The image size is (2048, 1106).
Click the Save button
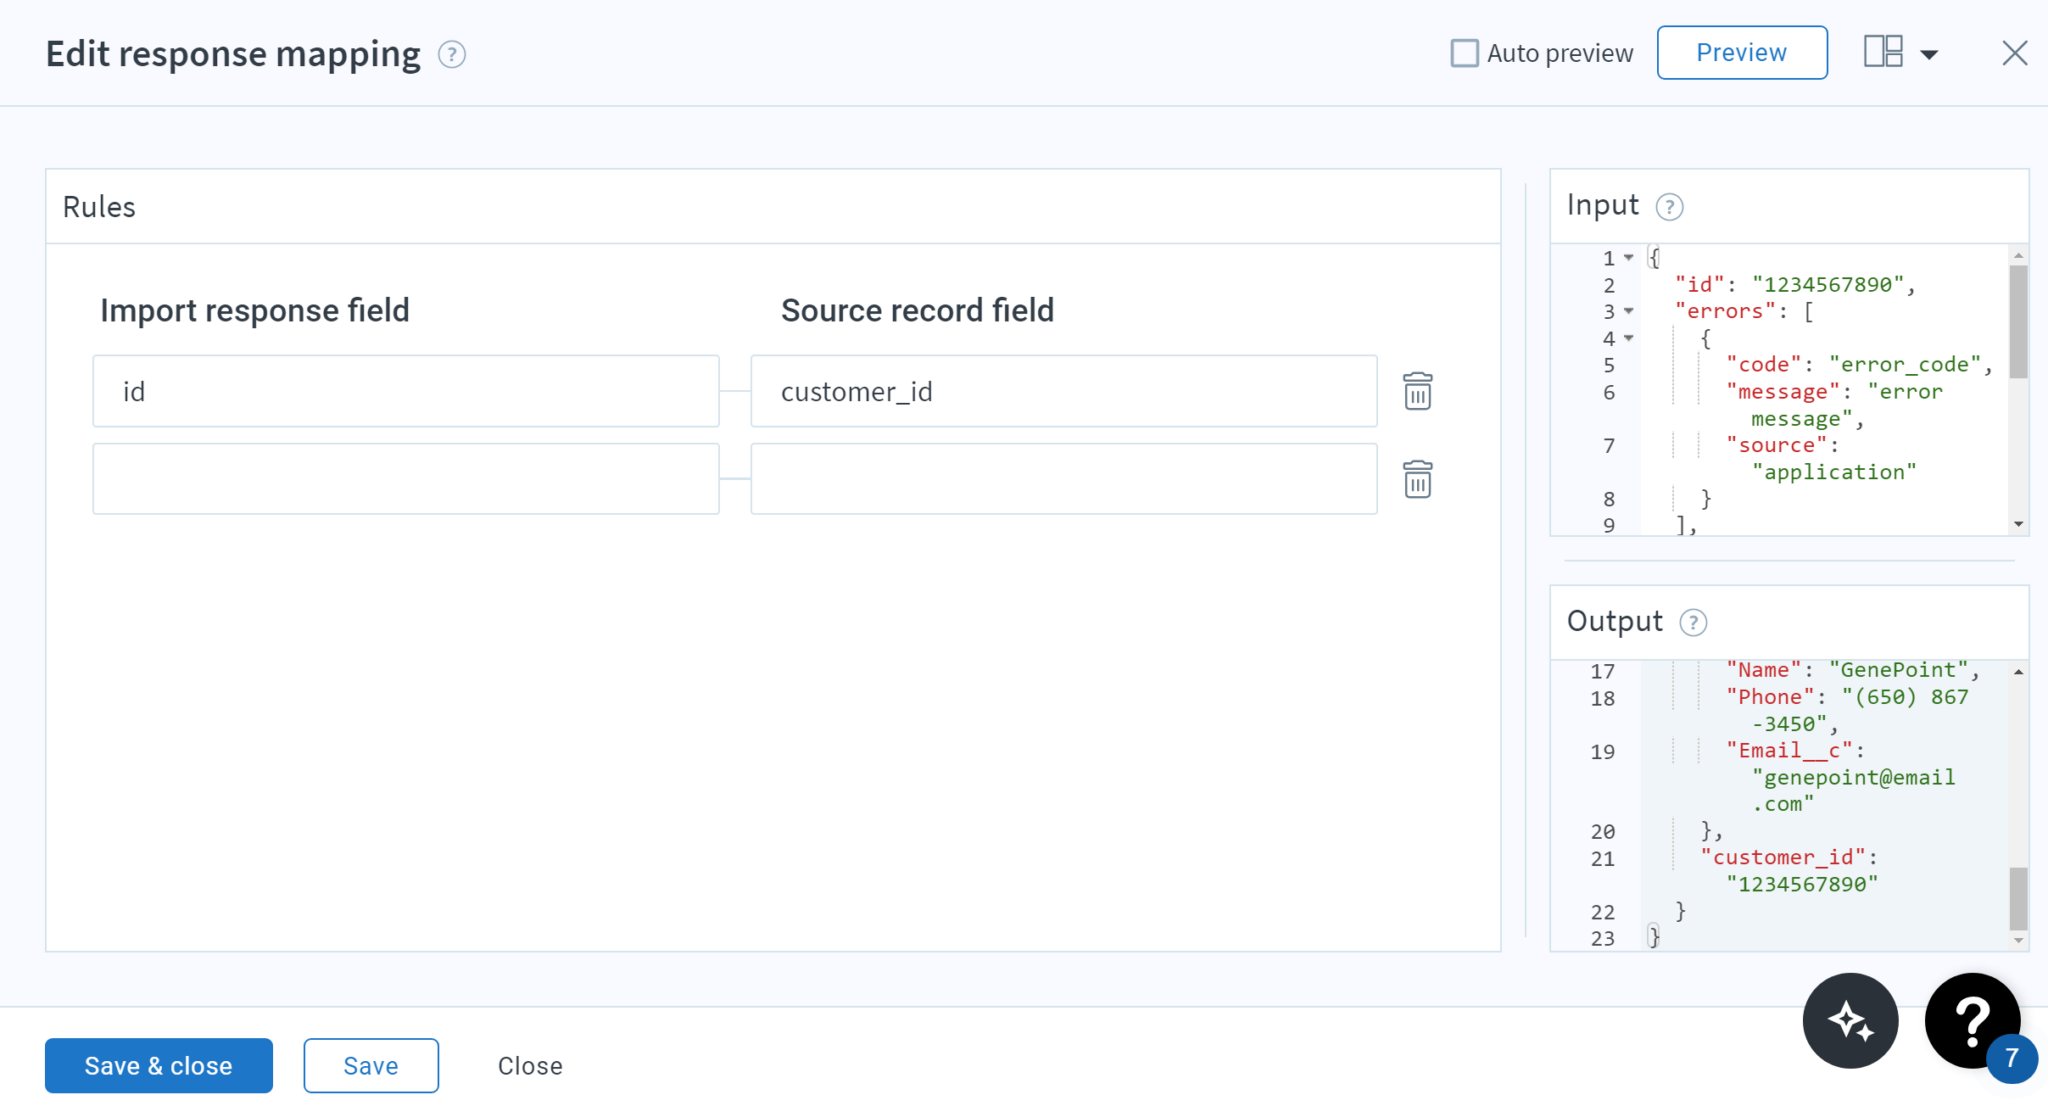371,1065
